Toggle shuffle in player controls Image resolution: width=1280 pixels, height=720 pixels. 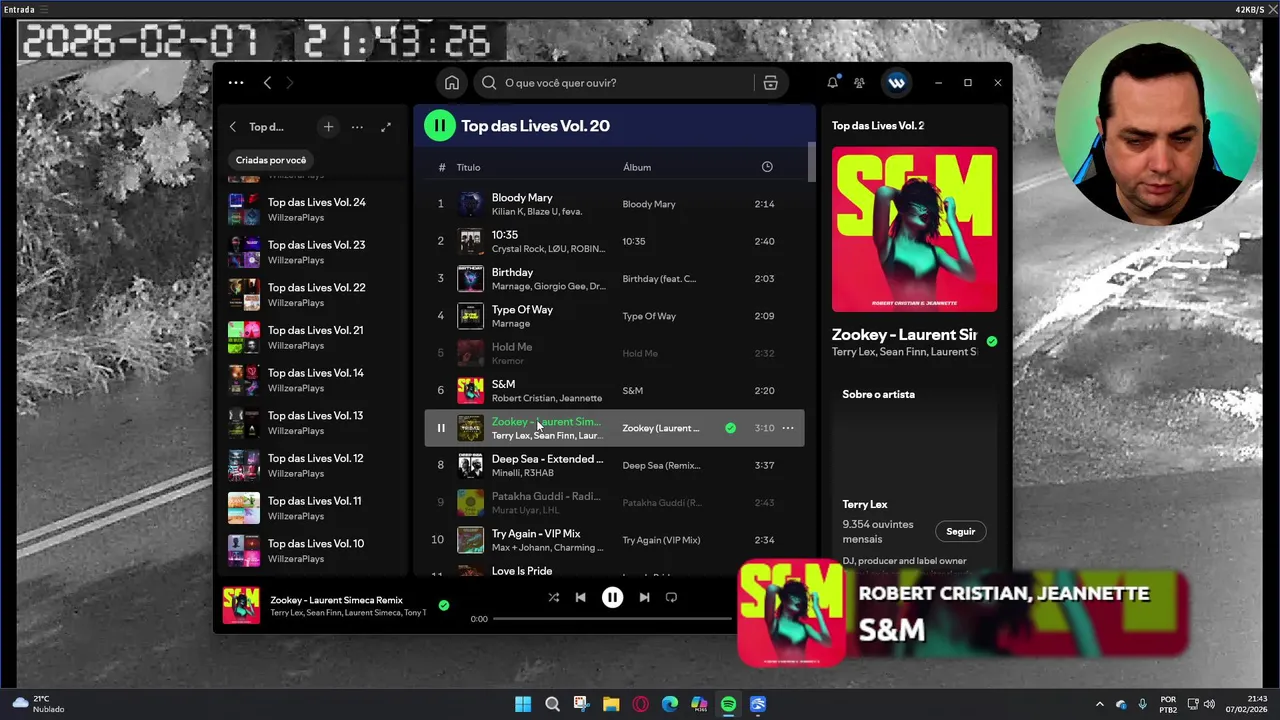point(553,598)
